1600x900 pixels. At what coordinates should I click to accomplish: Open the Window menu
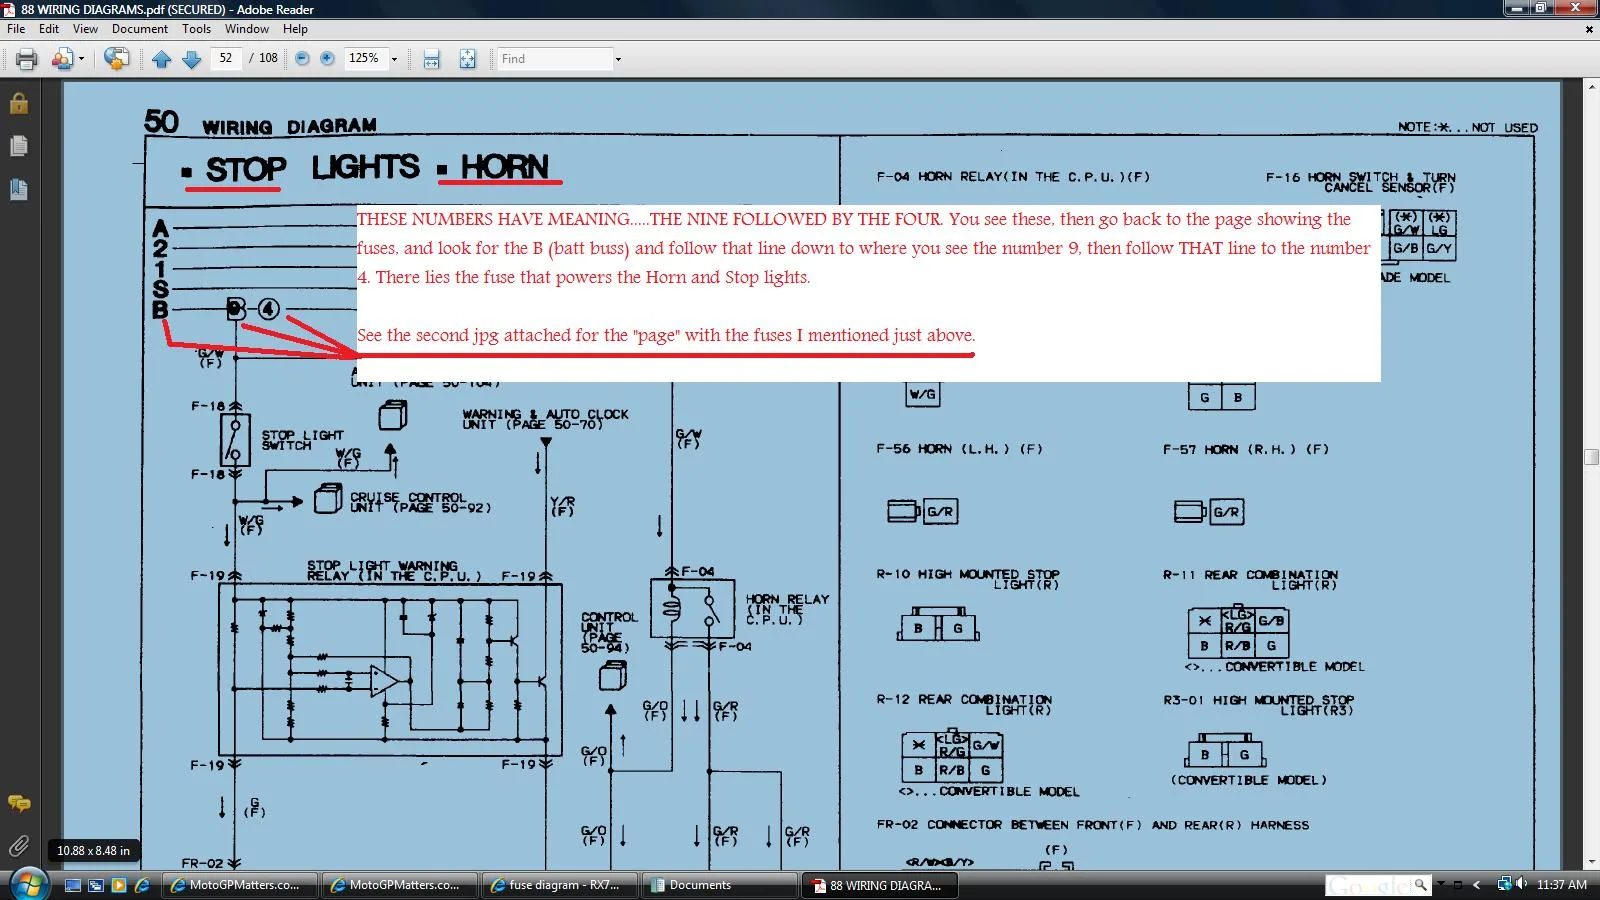(247, 29)
